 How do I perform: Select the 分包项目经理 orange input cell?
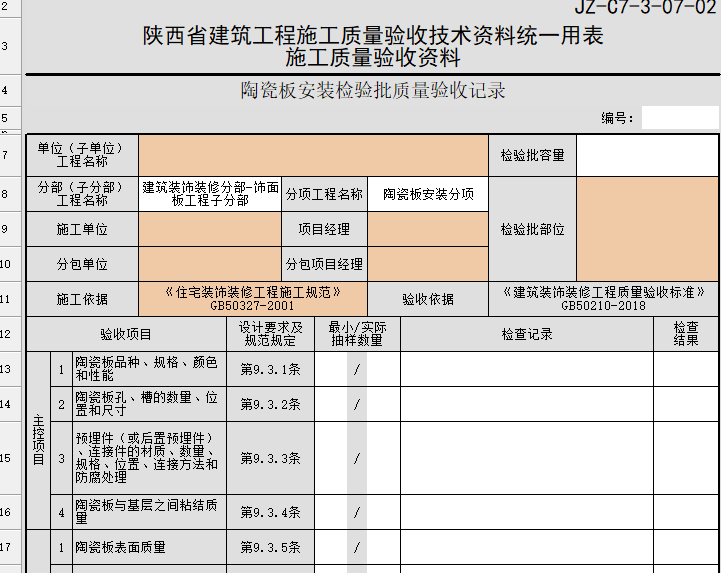427,265
